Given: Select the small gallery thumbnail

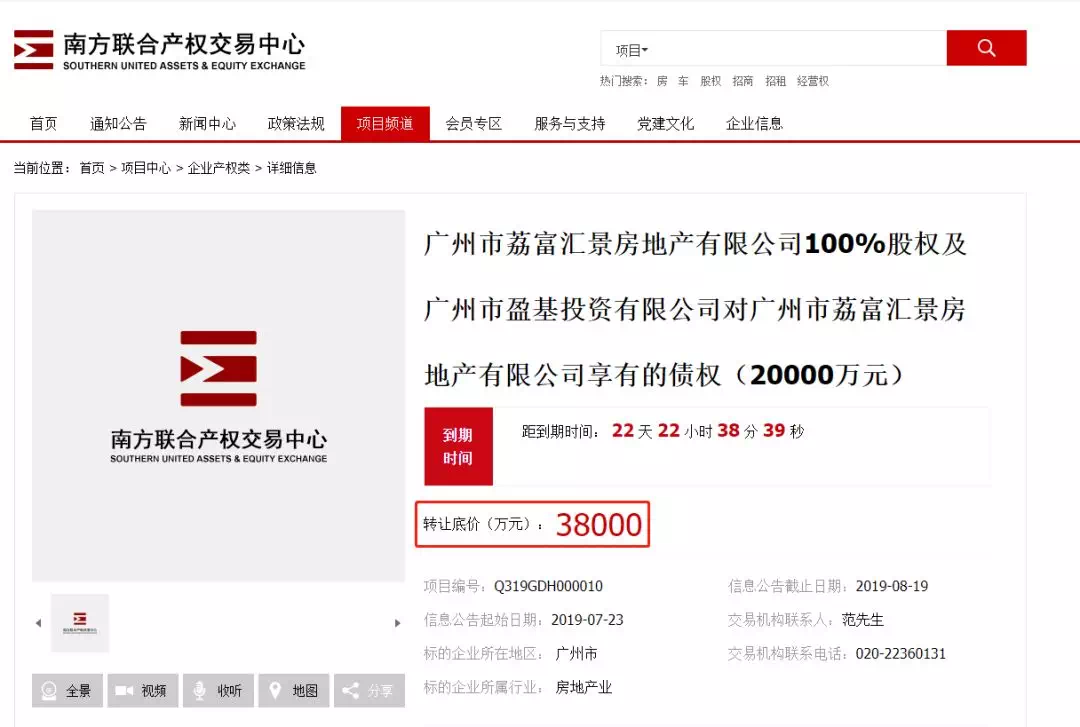Looking at the screenshot, I should point(80,623).
